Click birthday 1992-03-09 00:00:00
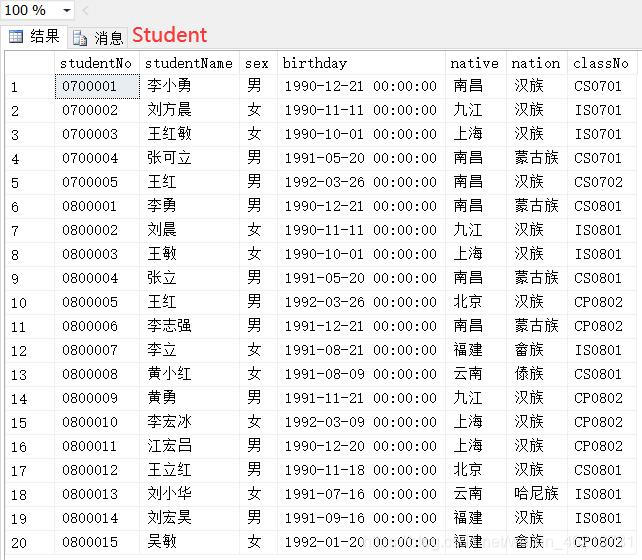 coord(361,422)
